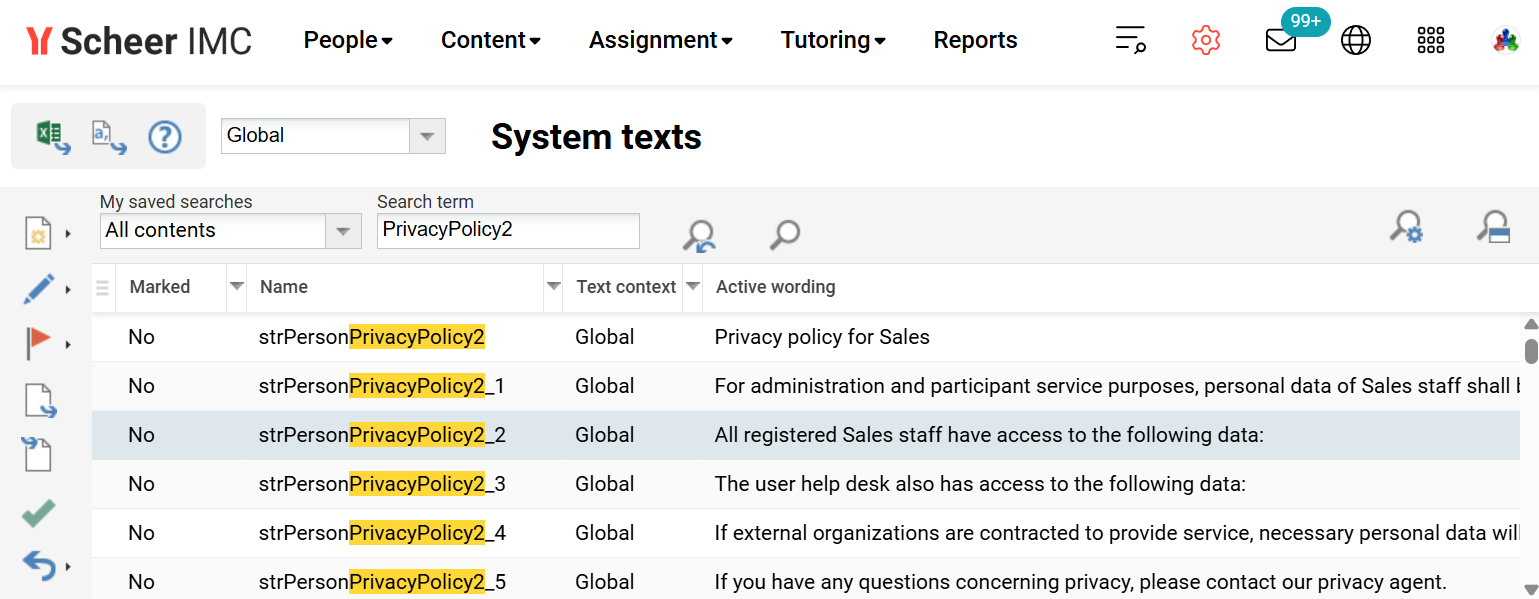This screenshot has width=1539, height=599.
Task: Open the Name column filter dropdown
Action: point(553,287)
